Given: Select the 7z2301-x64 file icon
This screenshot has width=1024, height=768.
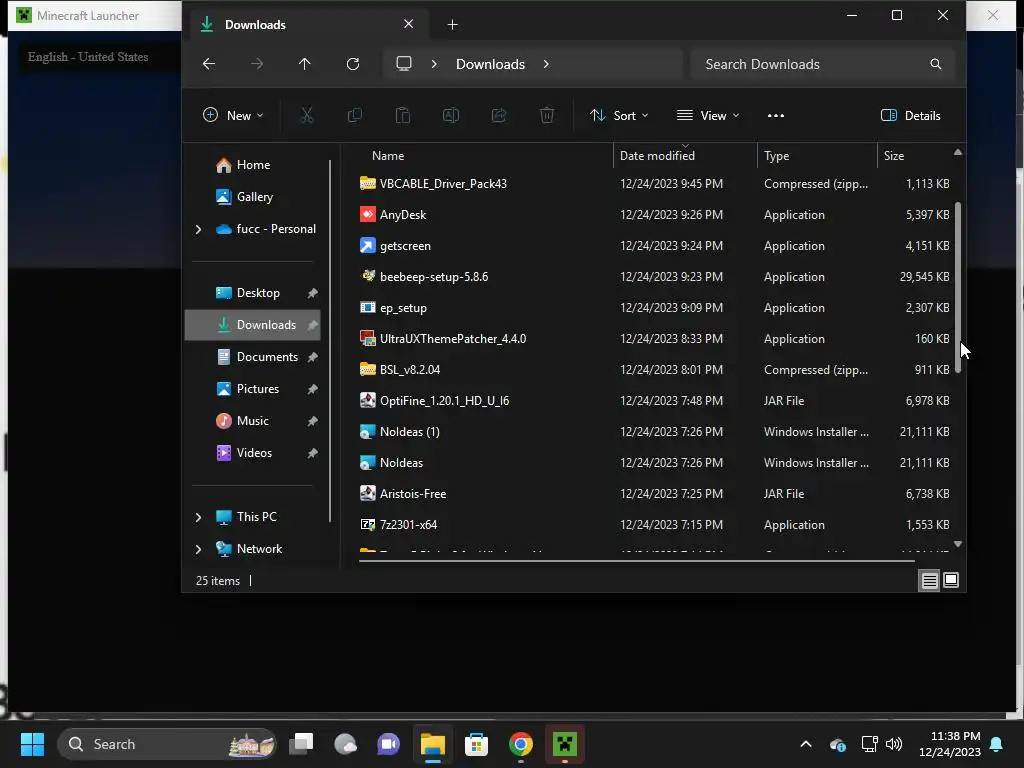Looking at the screenshot, I should [368, 524].
